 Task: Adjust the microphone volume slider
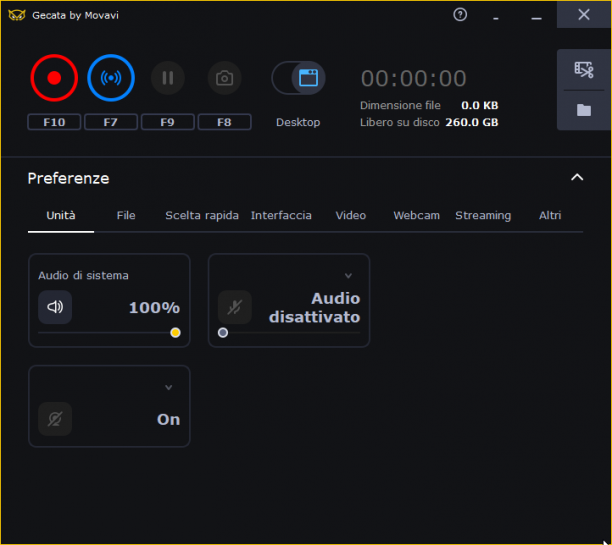tap(289, 333)
